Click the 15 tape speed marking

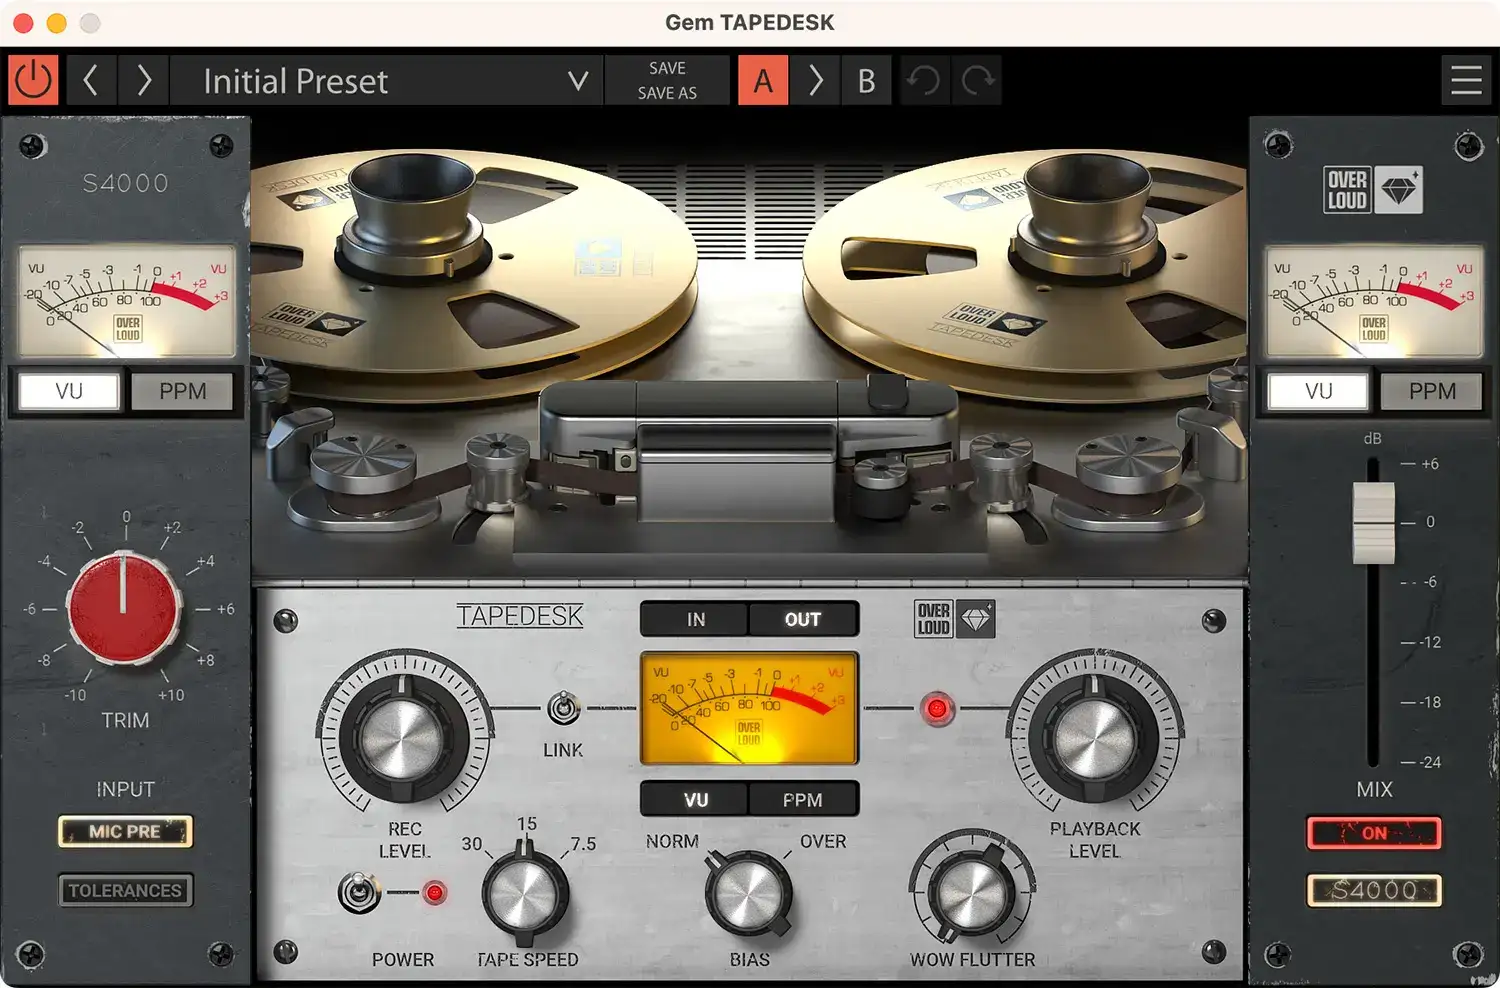pyautogui.click(x=527, y=824)
